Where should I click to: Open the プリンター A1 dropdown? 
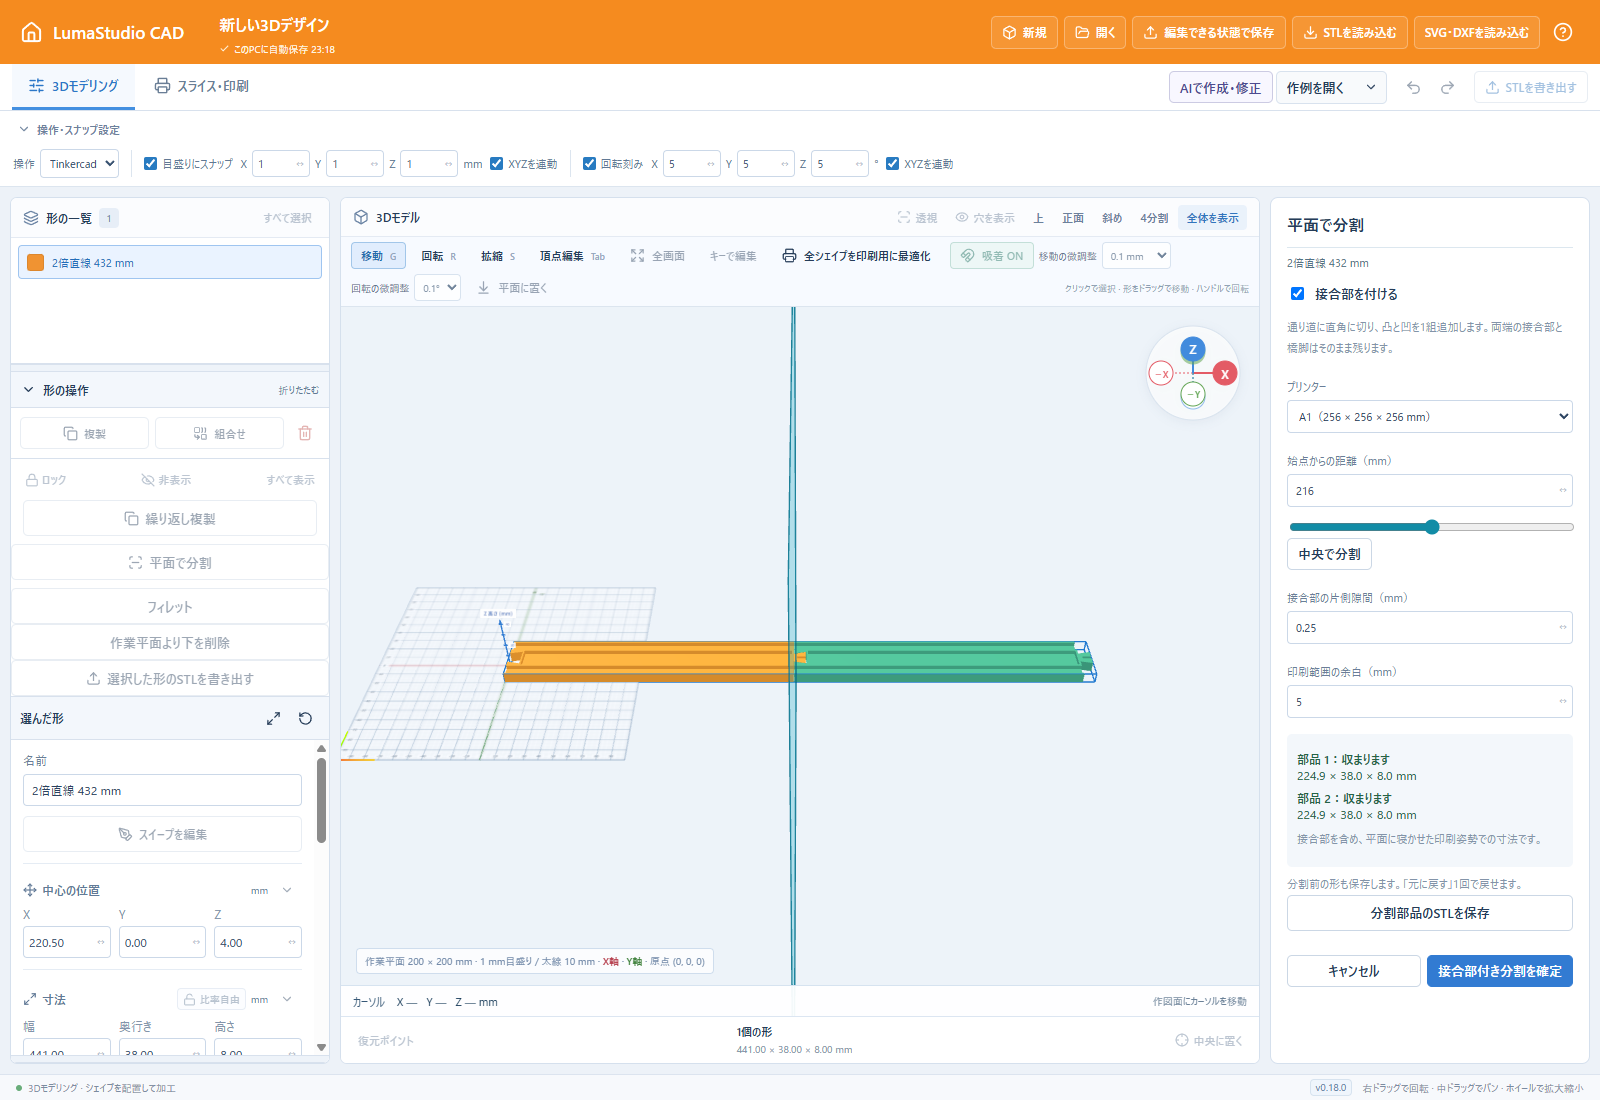tap(1429, 416)
